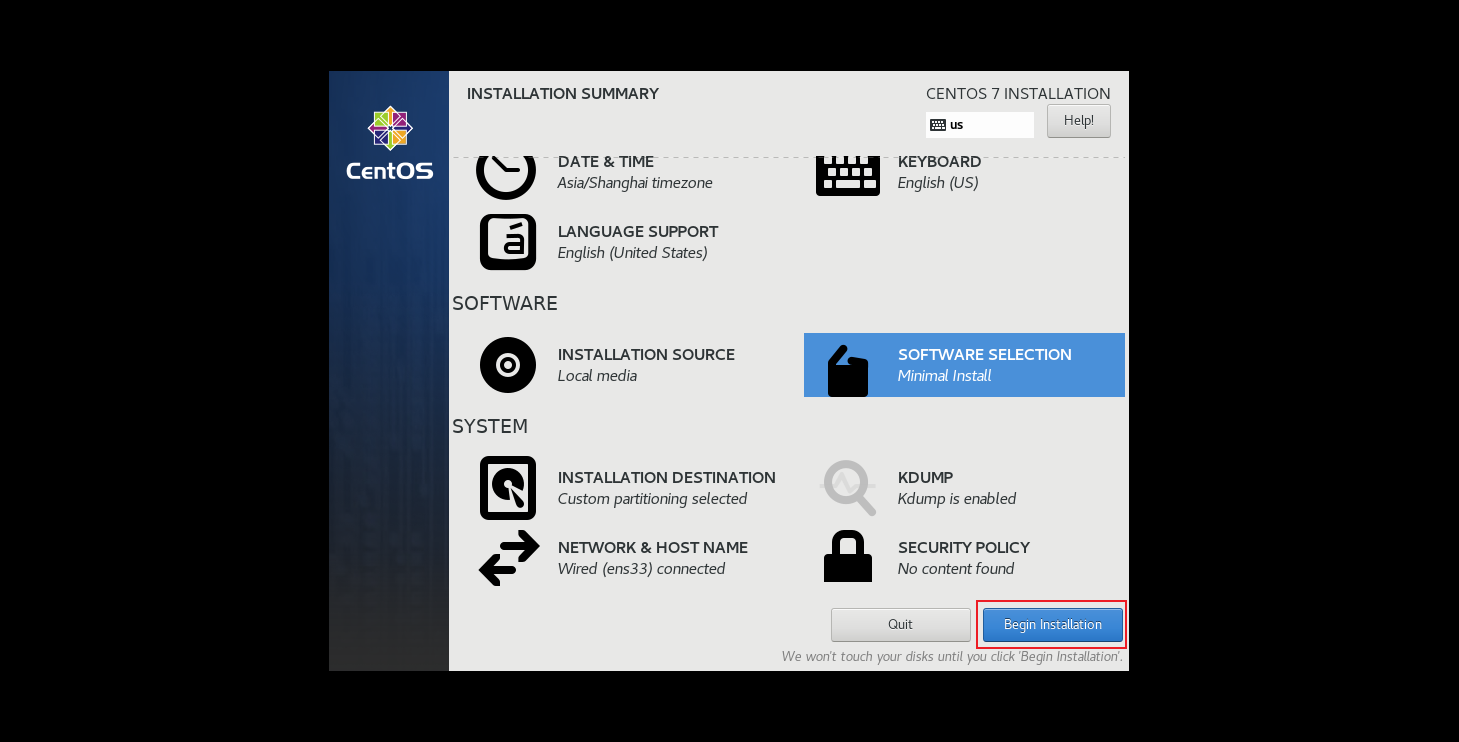Open the Keyboard layout icon
This screenshot has width=1459, height=742.
(x=848, y=175)
